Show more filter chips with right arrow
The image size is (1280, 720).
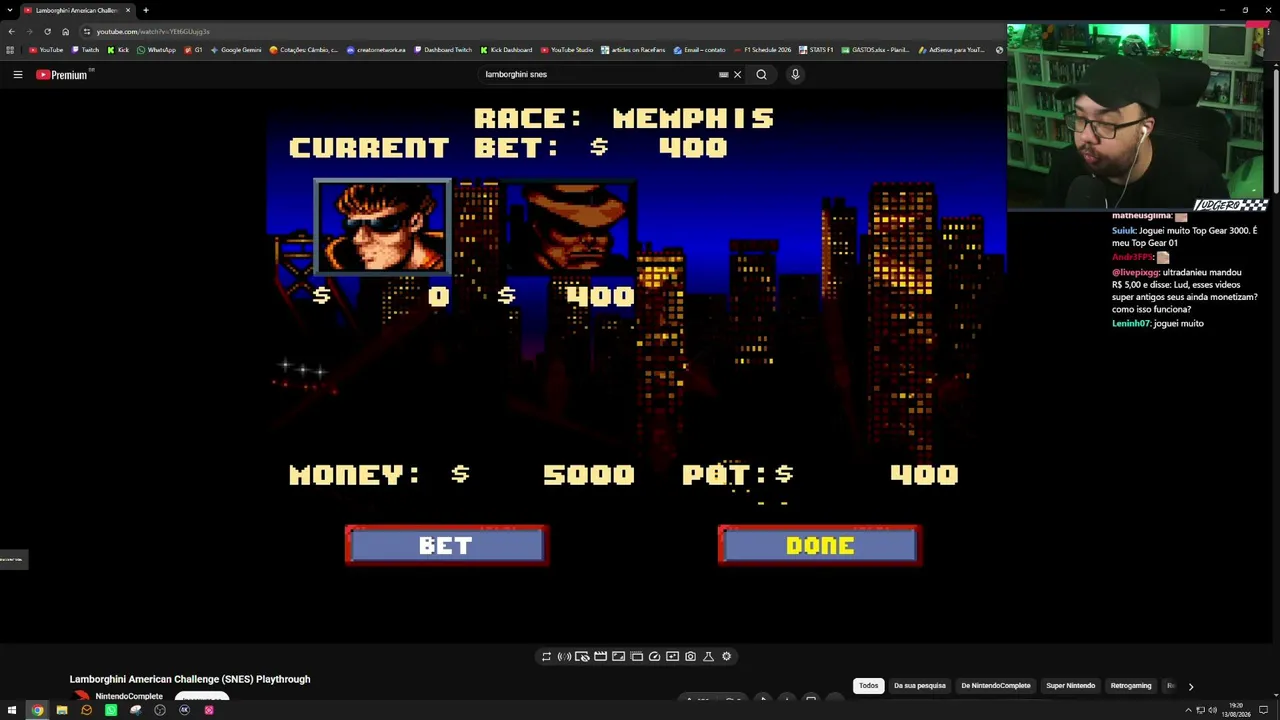click(x=1190, y=686)
